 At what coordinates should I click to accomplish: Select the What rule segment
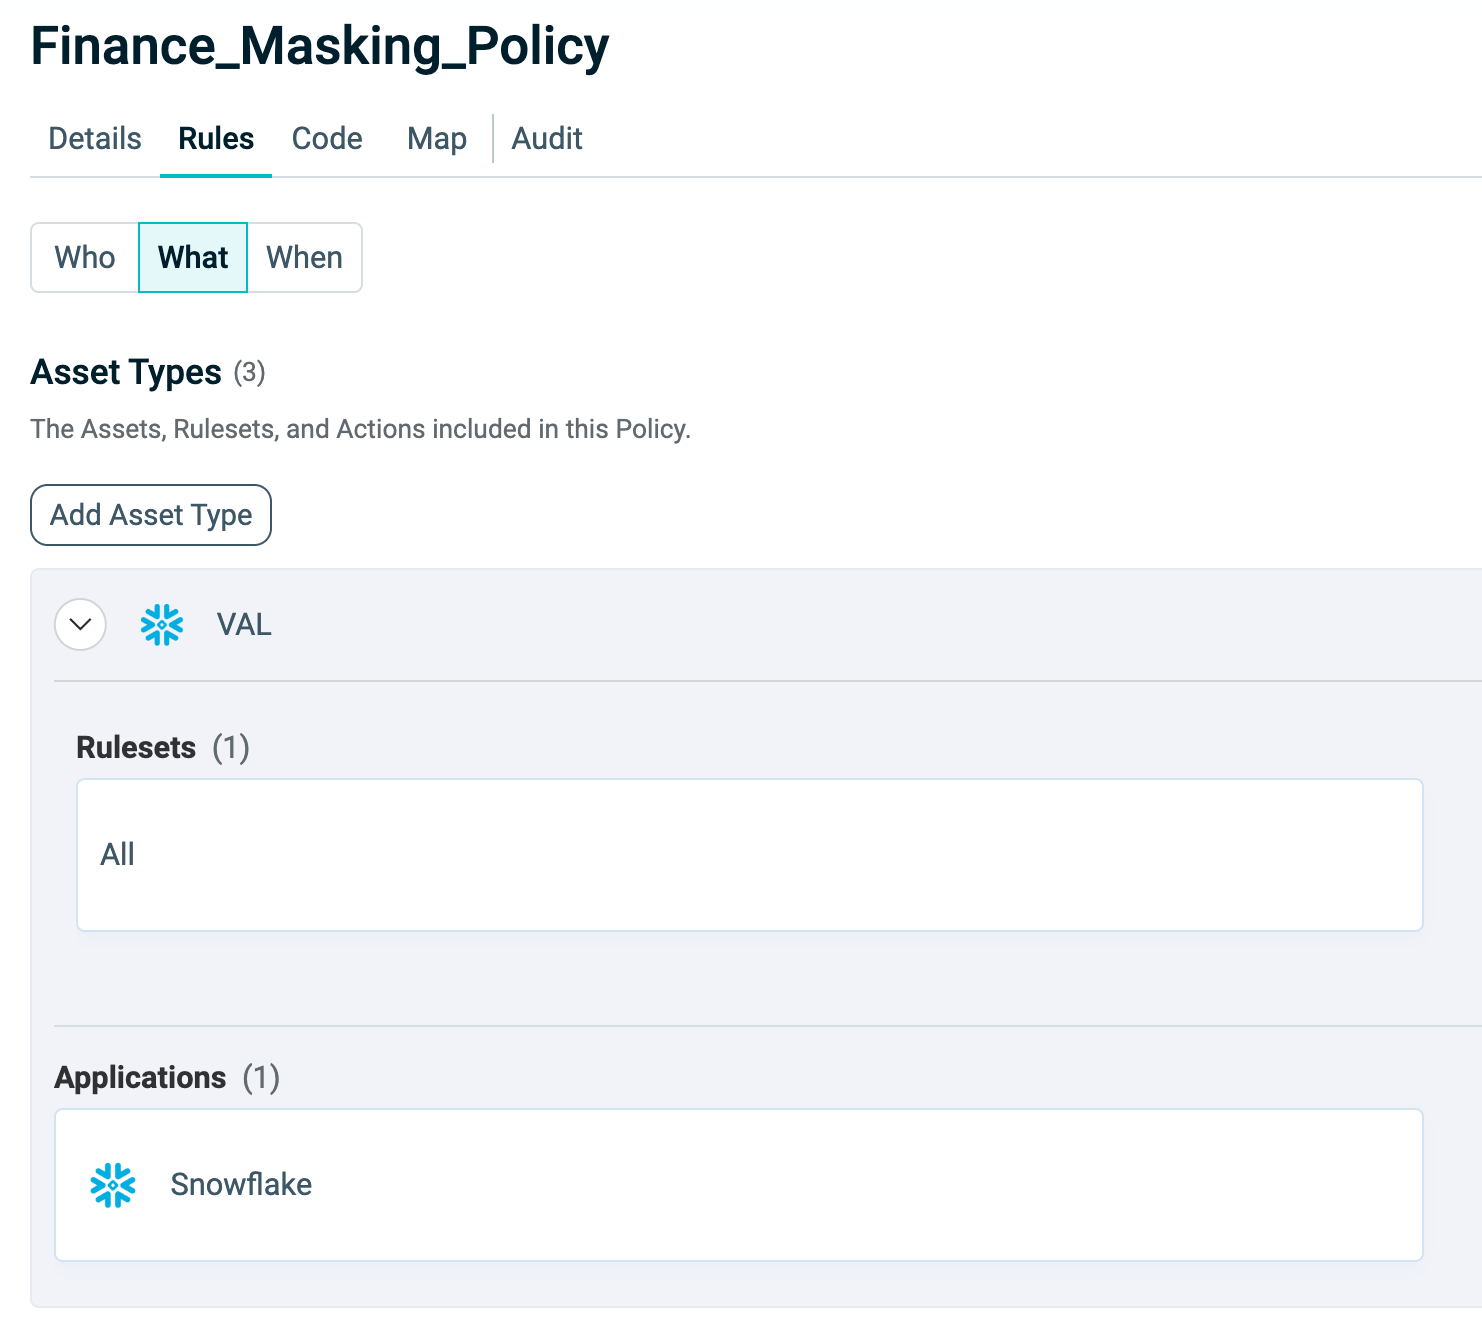(193, 257)
